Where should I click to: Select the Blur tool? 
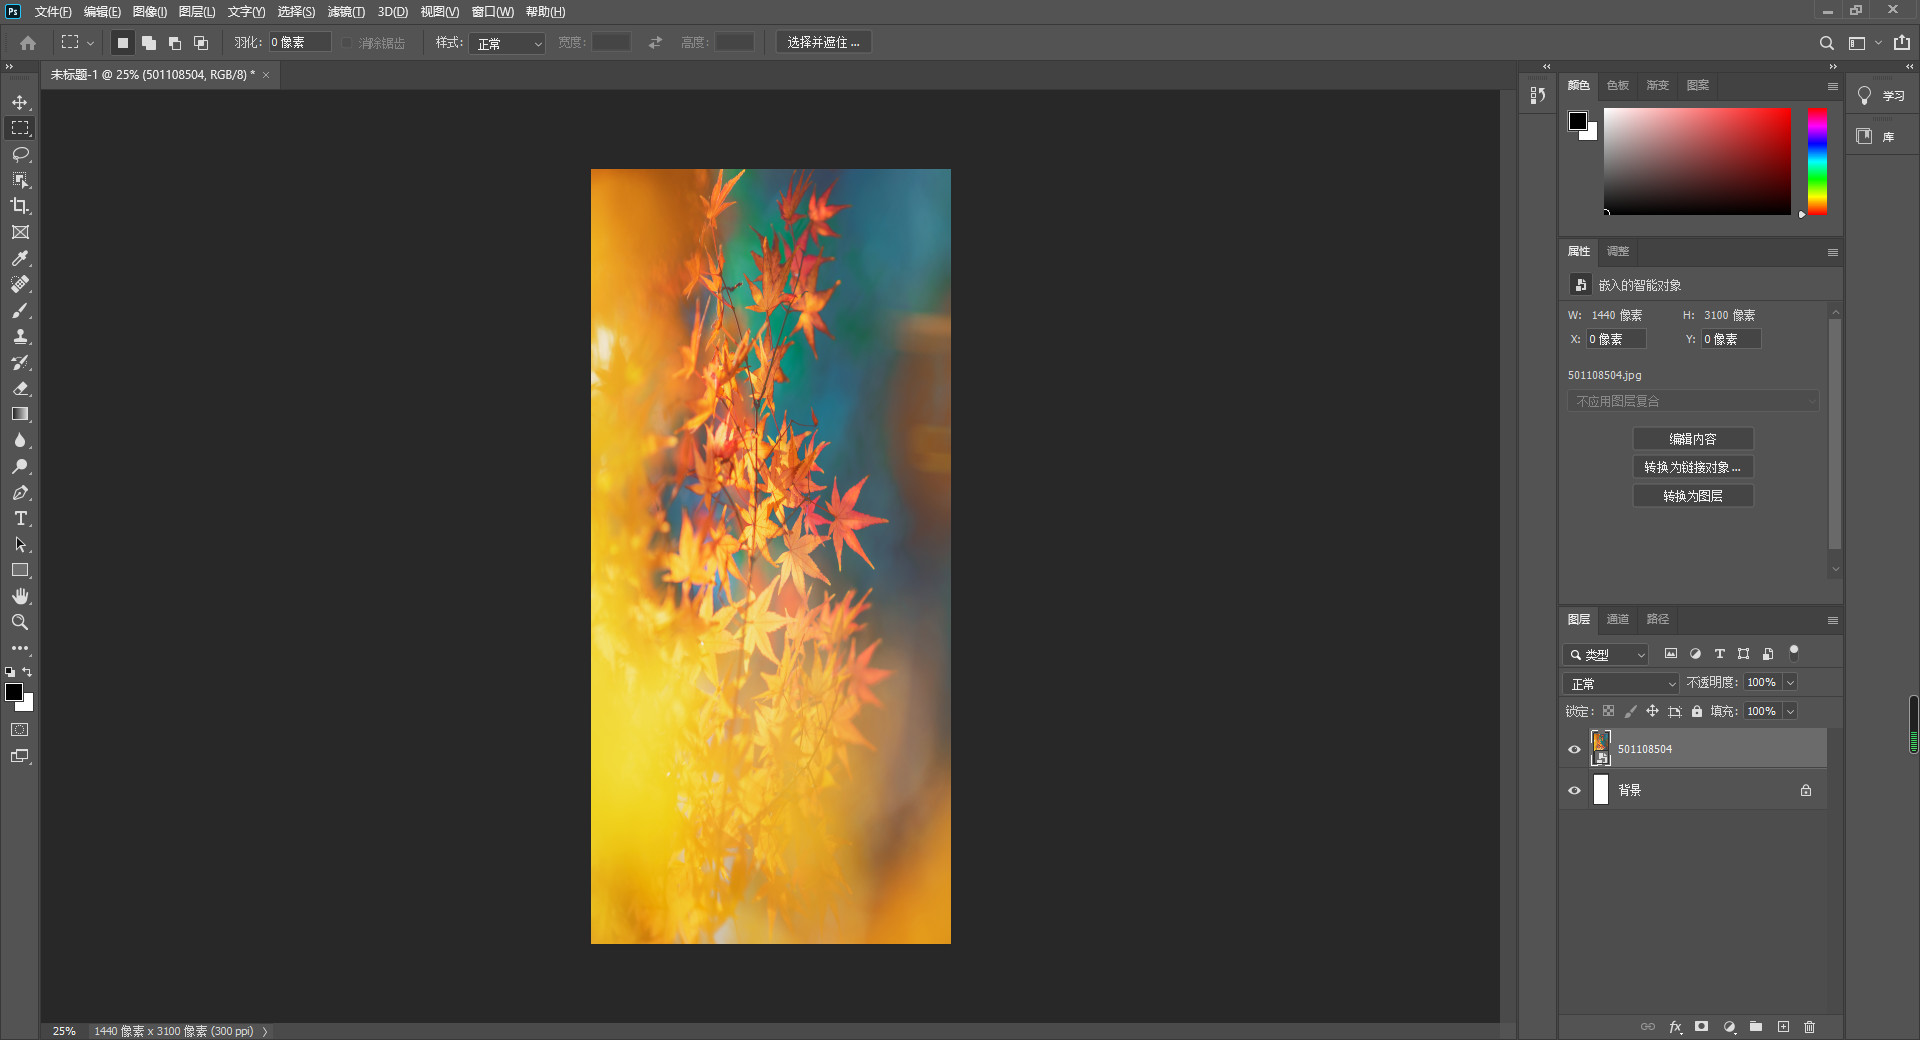(x=20, y=440)
